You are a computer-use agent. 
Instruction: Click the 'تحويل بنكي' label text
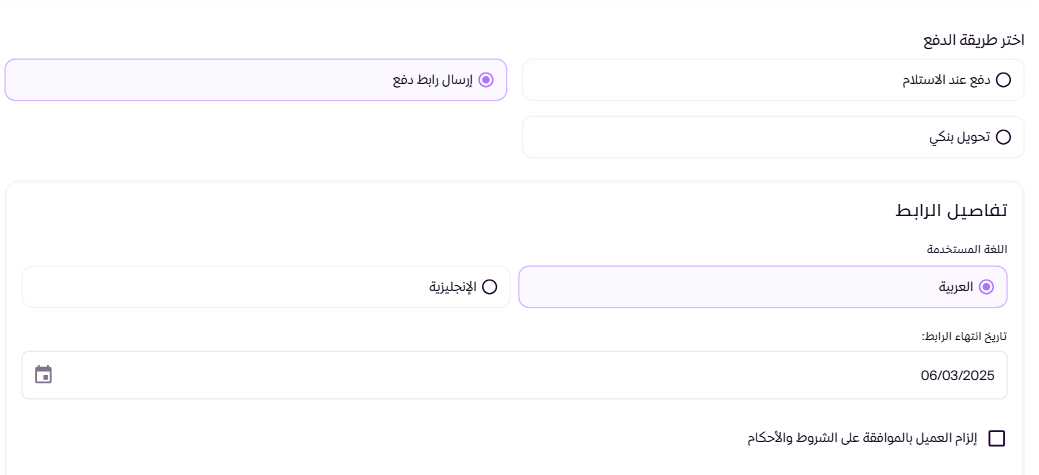coord(959,137)
